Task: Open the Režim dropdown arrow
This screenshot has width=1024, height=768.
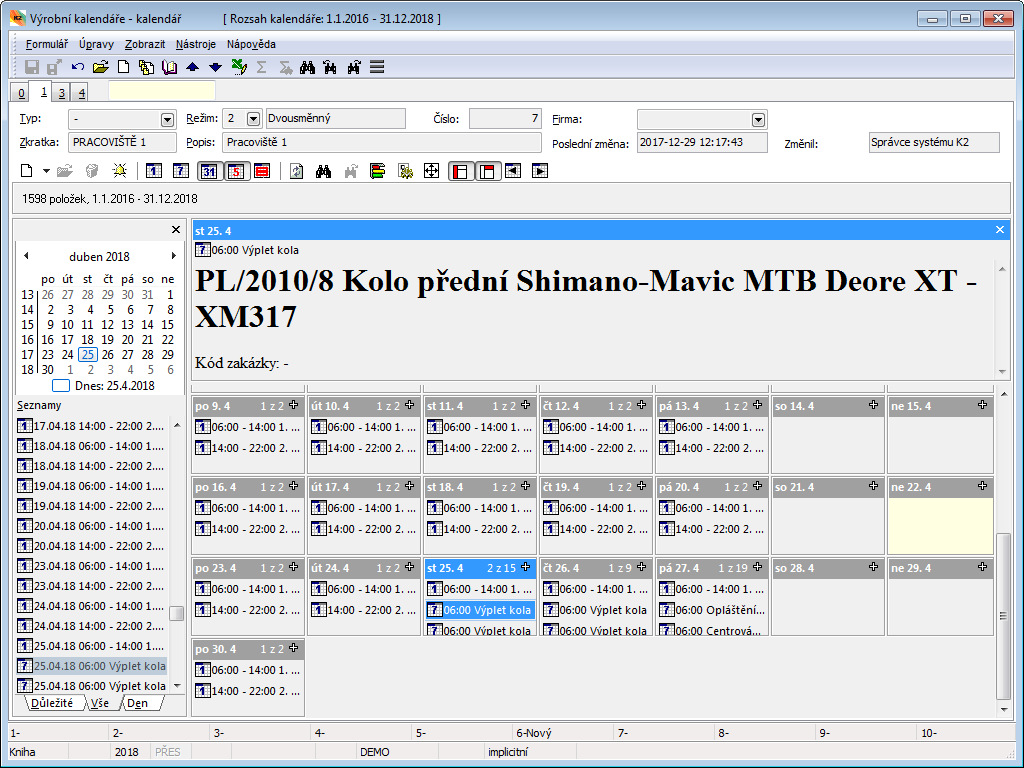Action: click(254, 119)
